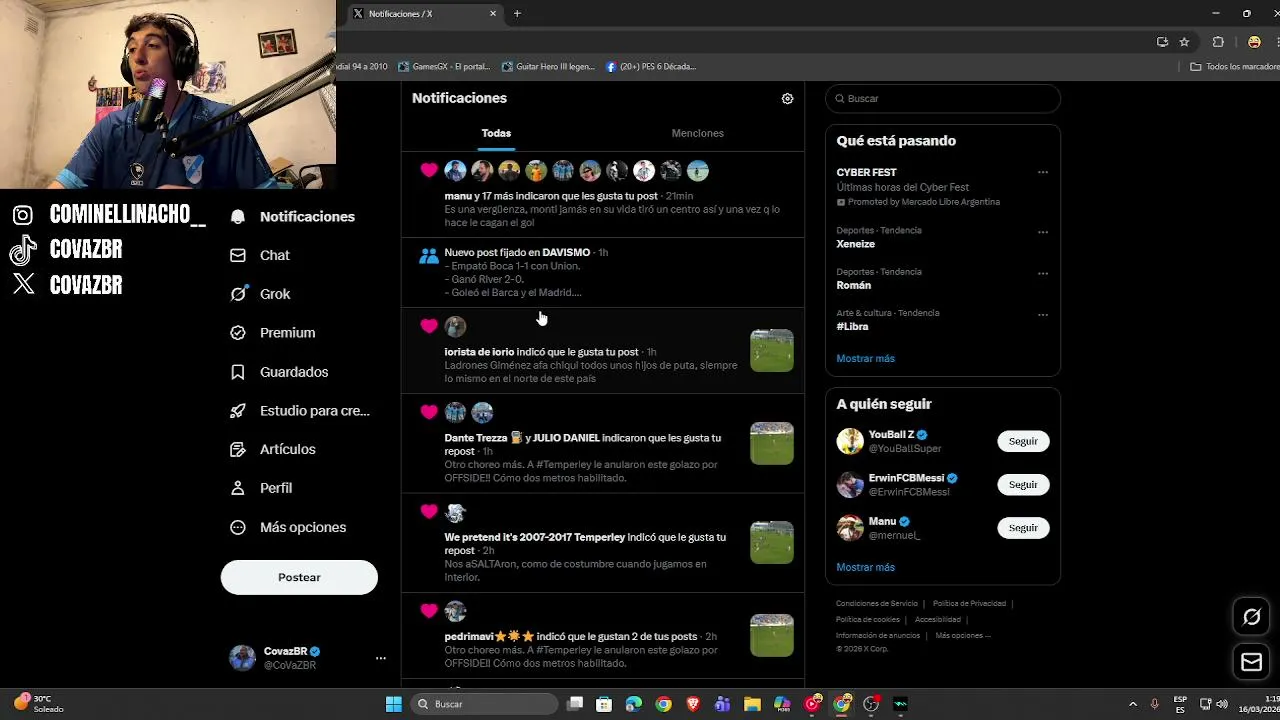Open floating messages envelope button

1252,662
